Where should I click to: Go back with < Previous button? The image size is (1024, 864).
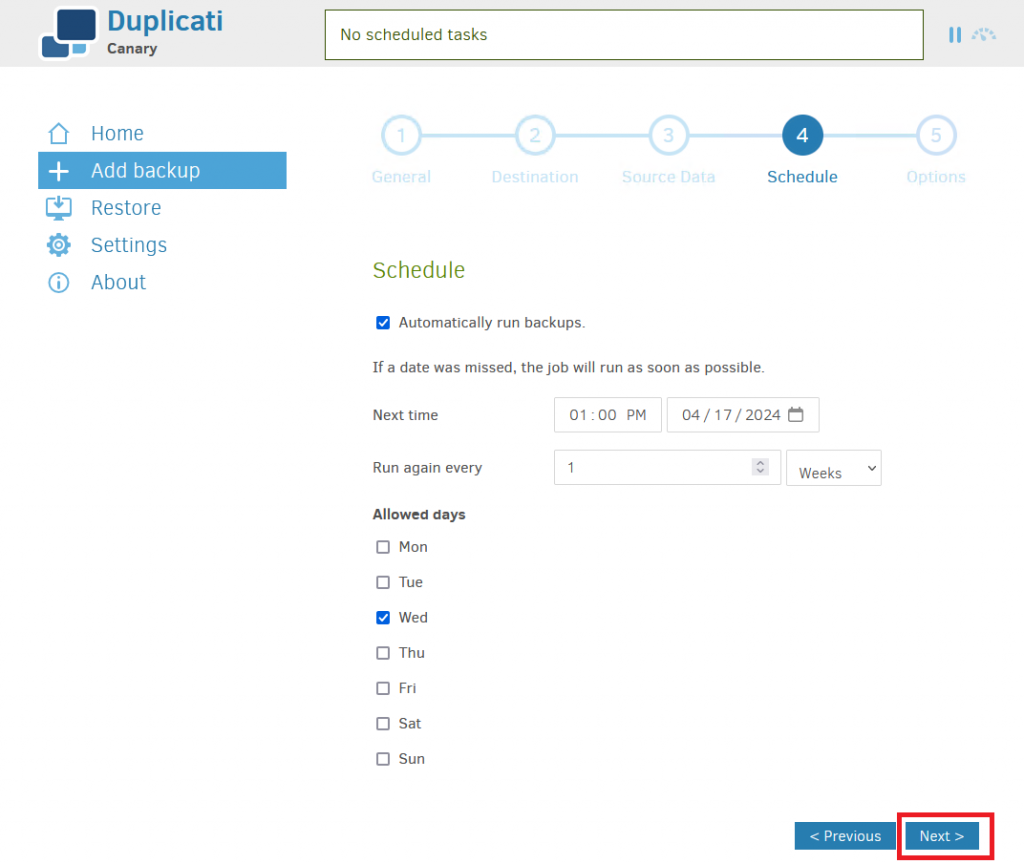(x=845, y=835)
